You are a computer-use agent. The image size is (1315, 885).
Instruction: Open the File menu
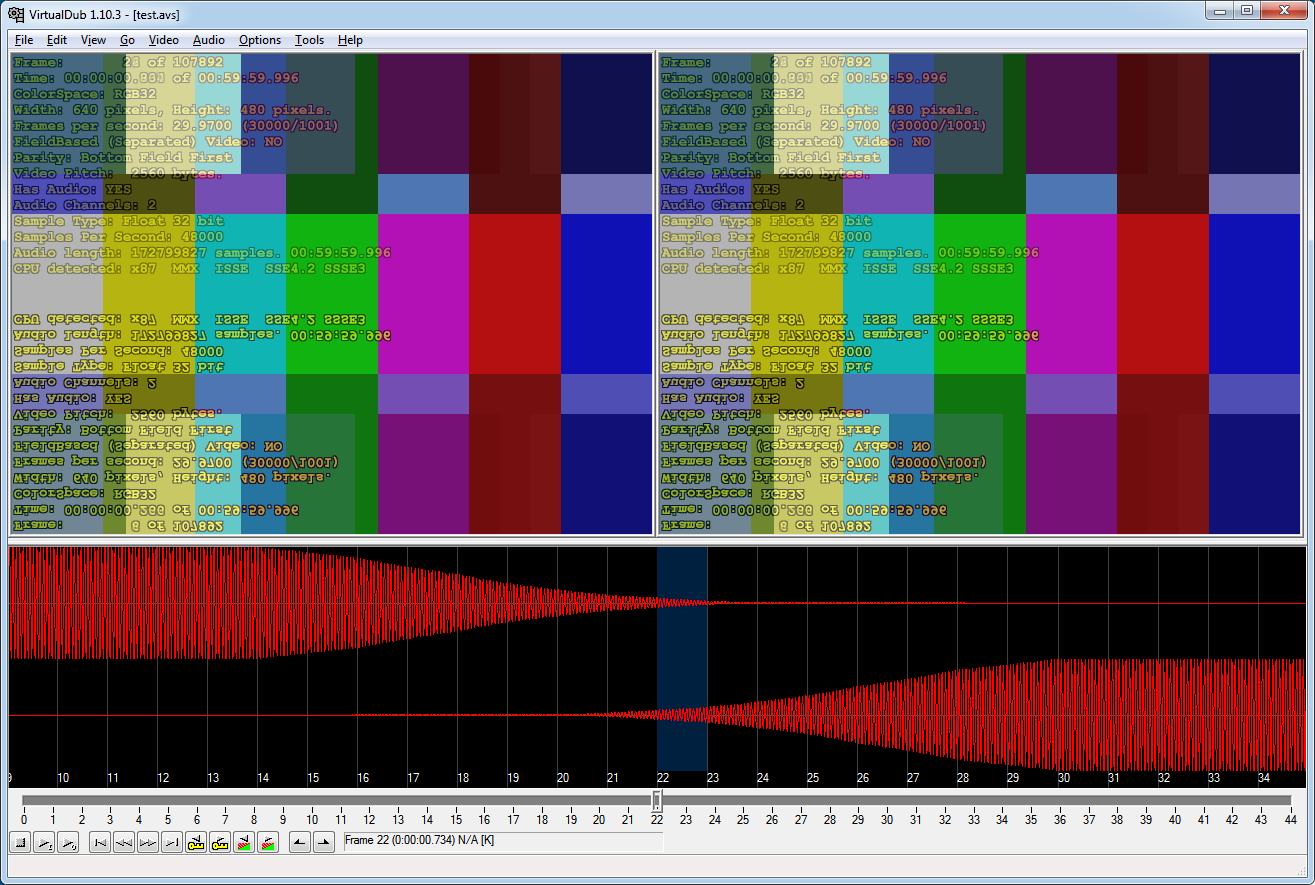click(24, 40)
